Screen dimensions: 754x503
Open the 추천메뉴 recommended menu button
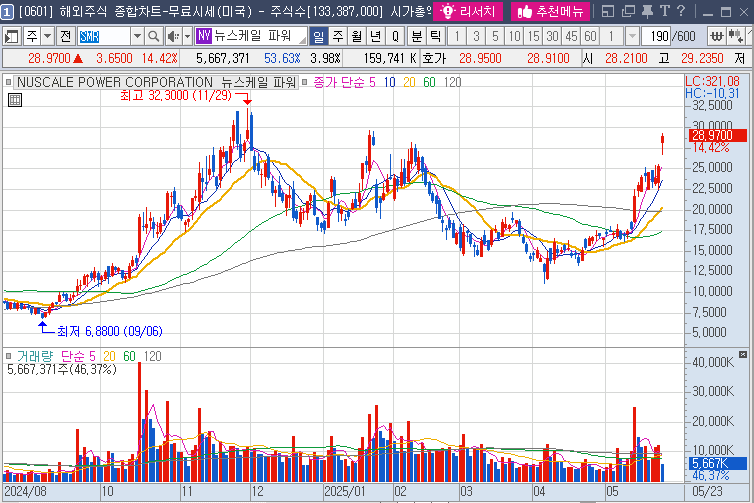click(550, 11)
